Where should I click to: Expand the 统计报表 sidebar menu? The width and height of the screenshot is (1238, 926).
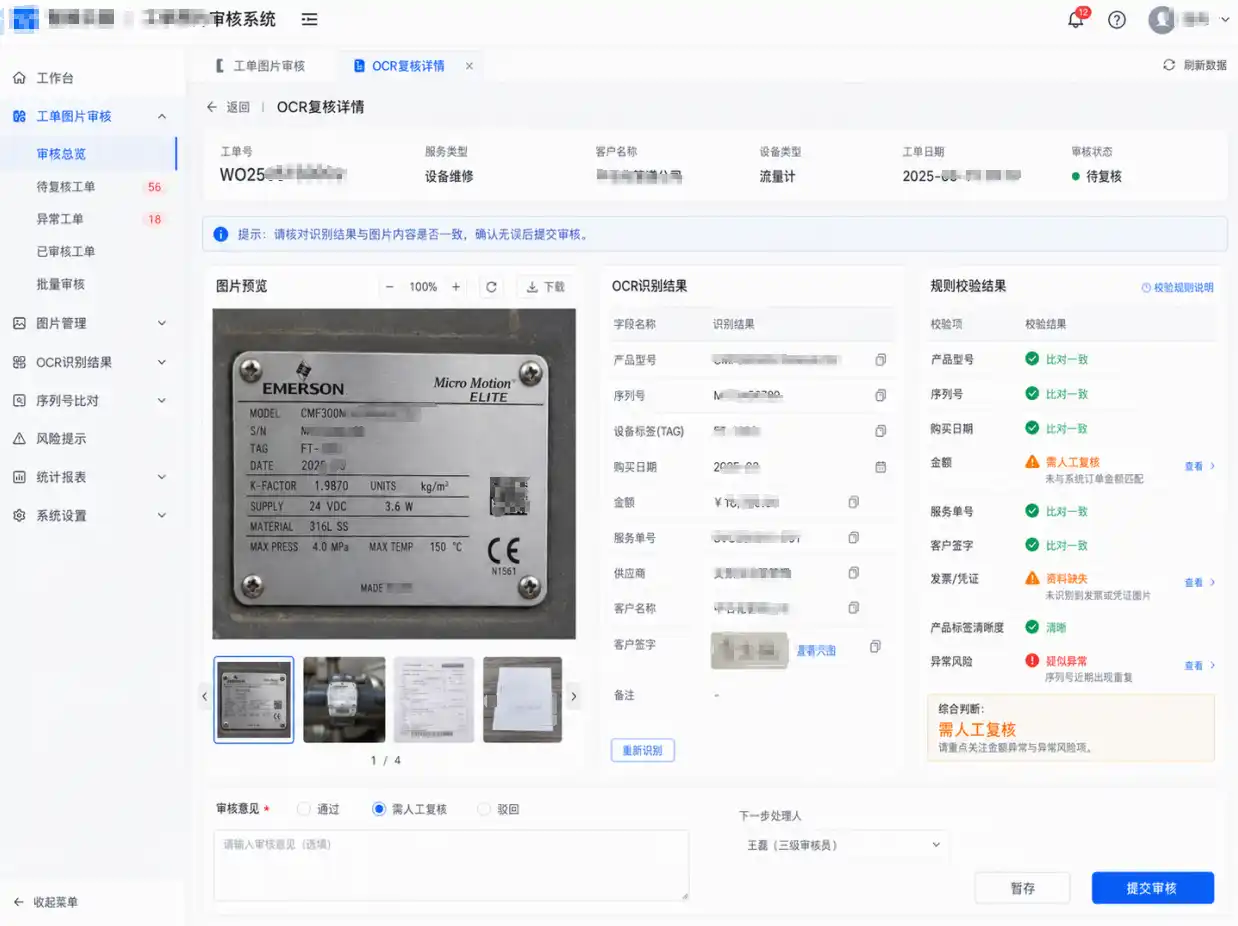[x=162, y=477]
